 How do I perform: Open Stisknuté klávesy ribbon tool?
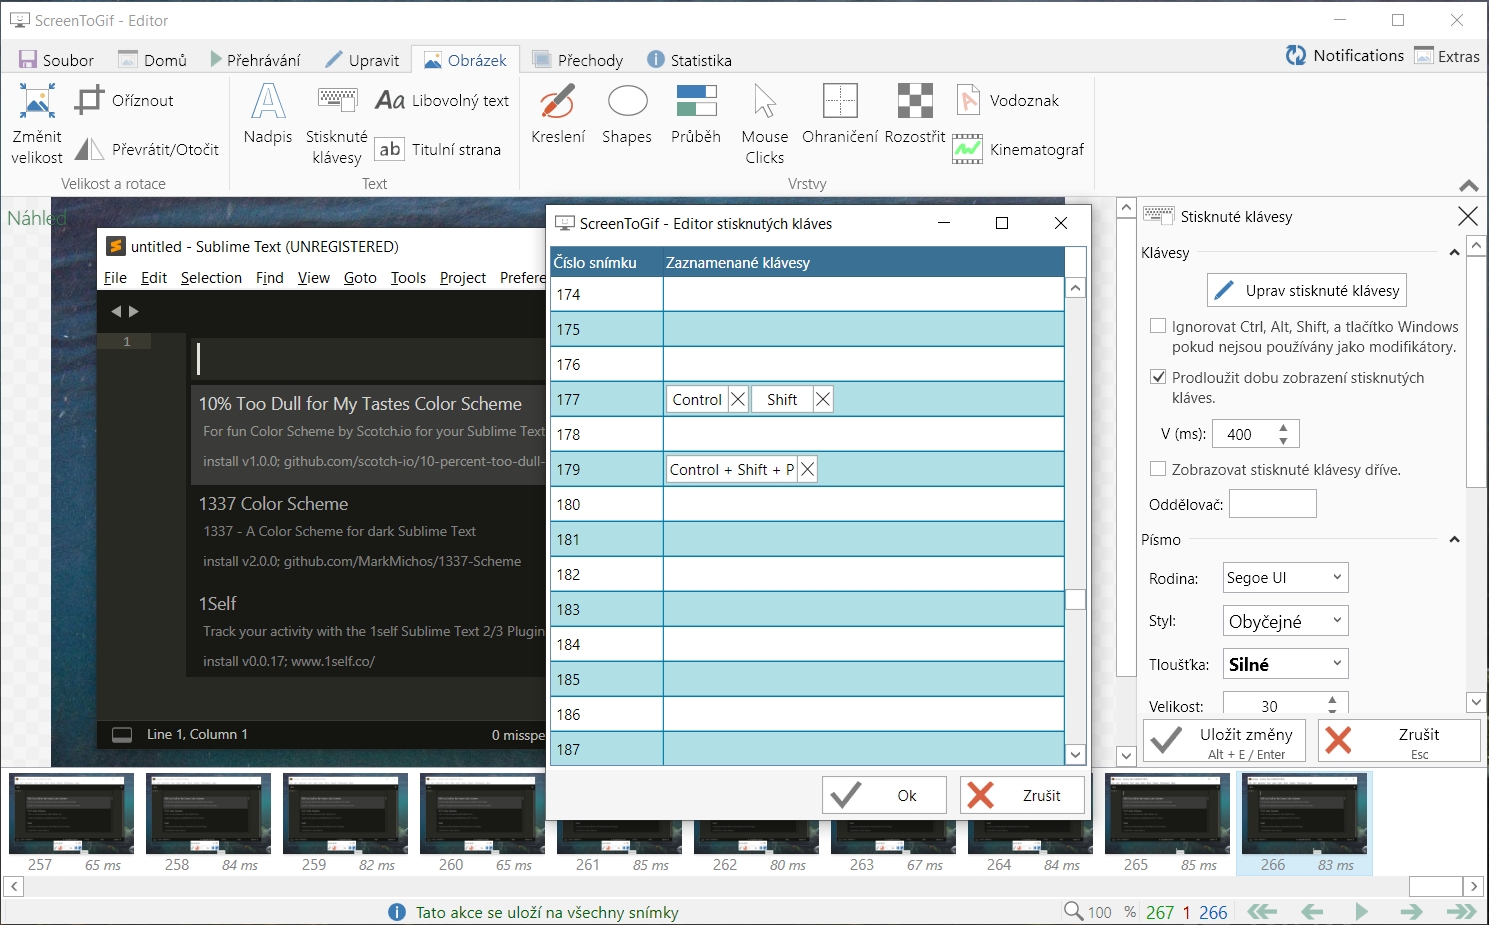[x=337, y=124]
